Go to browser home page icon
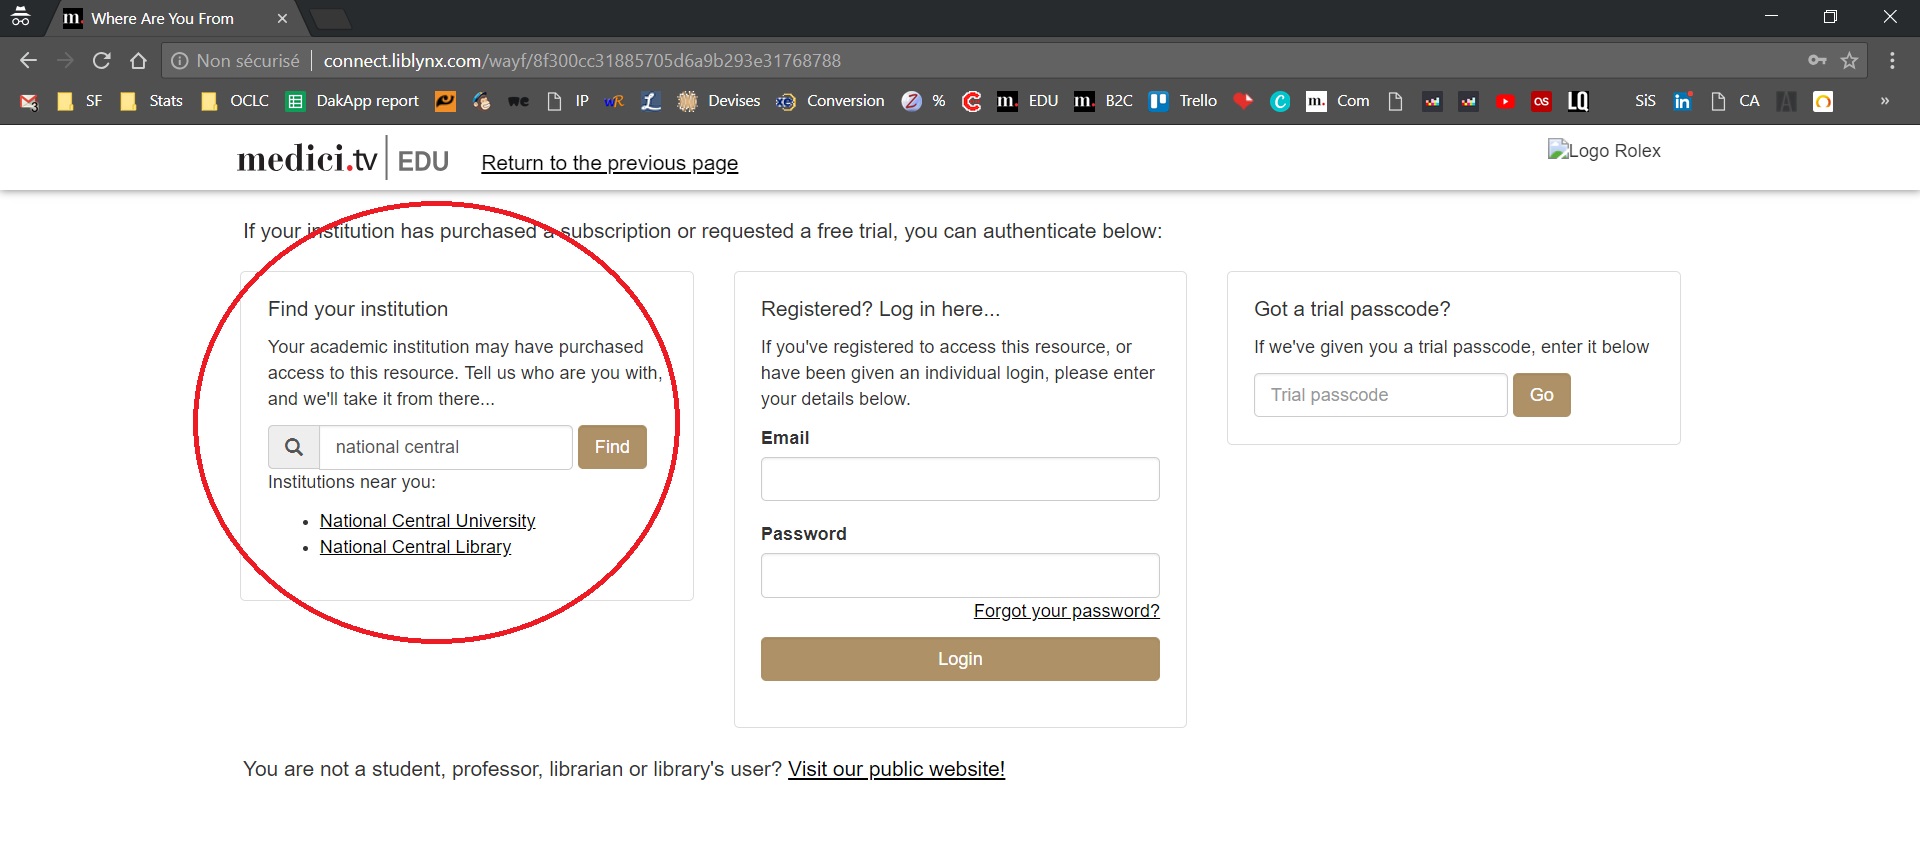 pyautogui.click(x=138, y=61)
